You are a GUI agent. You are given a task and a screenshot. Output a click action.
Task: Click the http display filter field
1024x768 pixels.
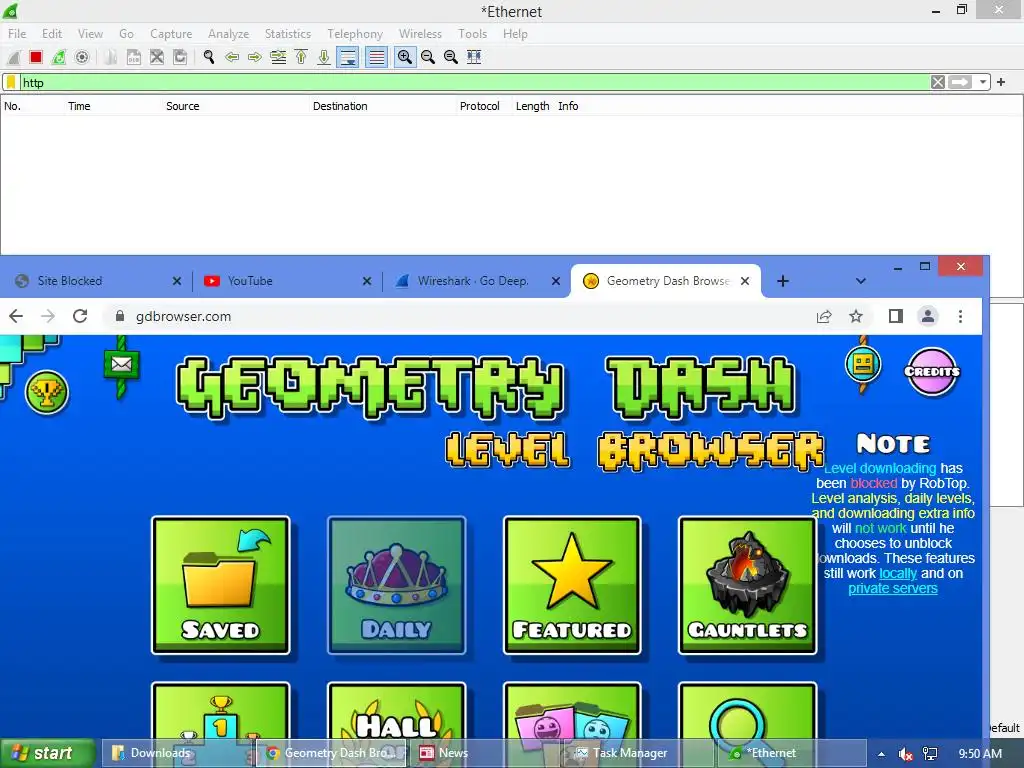(473, 82)
